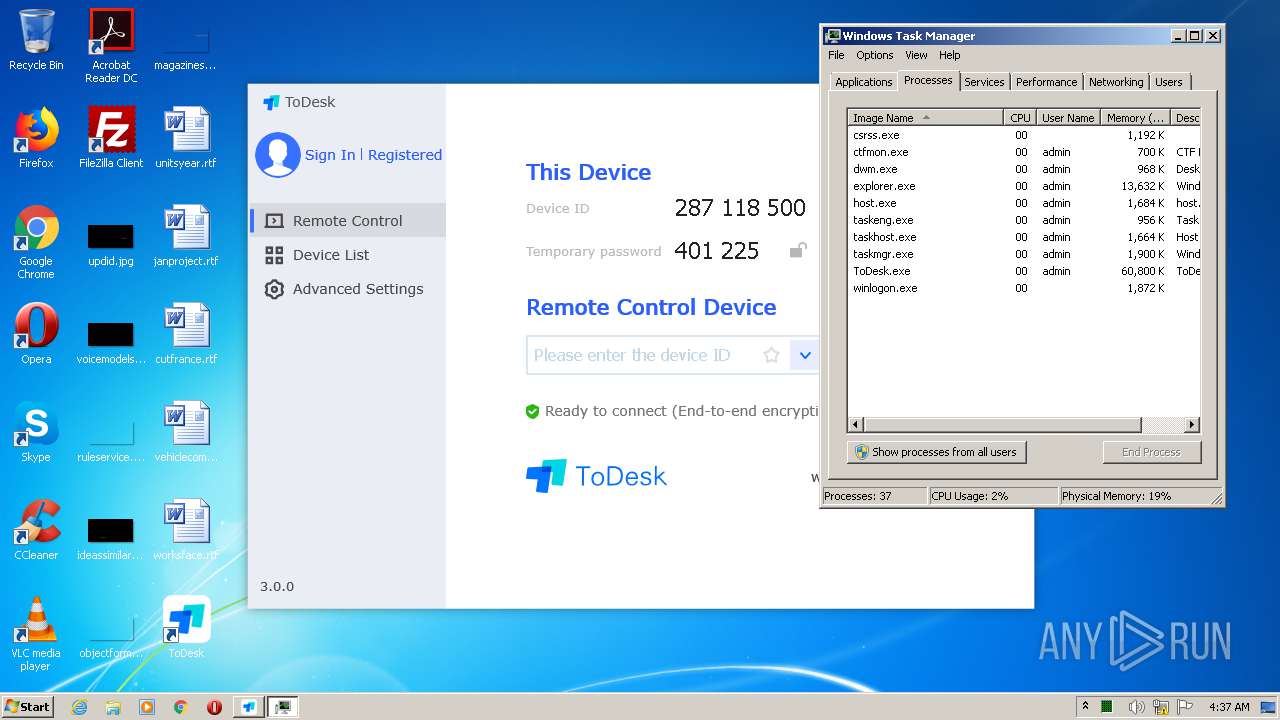The height and width of the screenshot is (720, 1280).
Task: Click the user avatar icon in ToDesk
Action: coord(278,155)
